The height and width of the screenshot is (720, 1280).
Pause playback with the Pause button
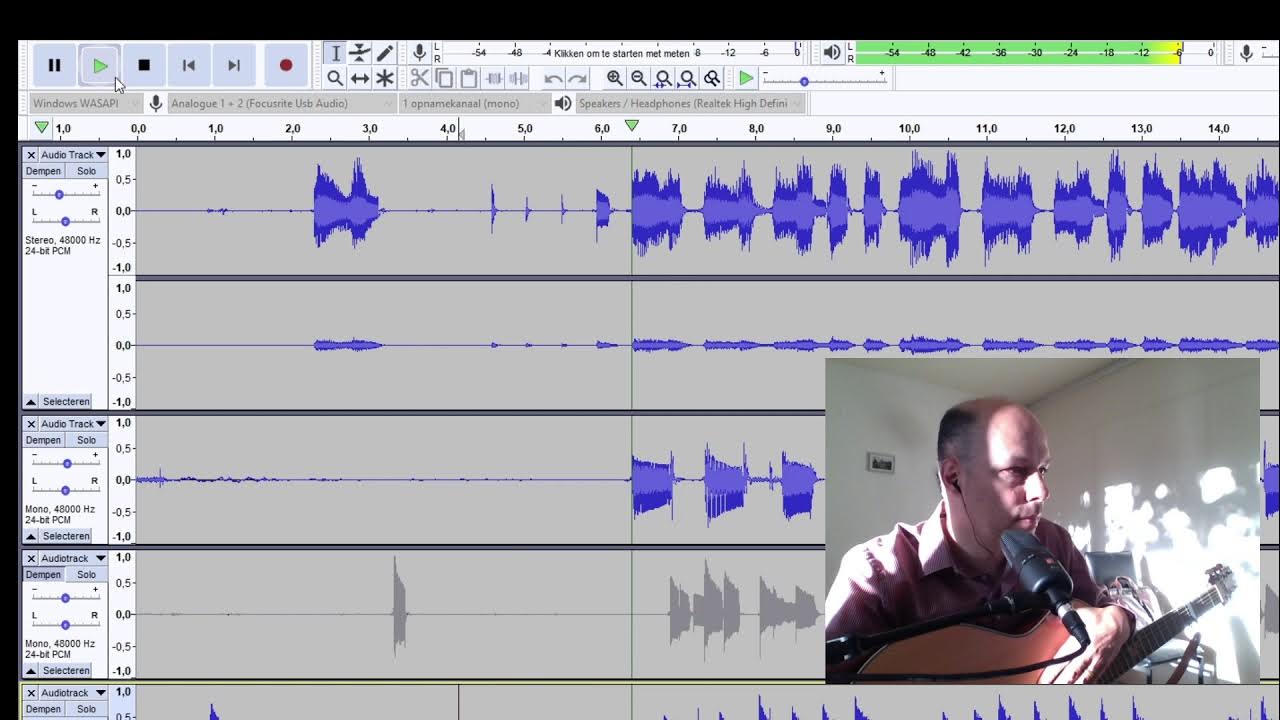[x=54, y=65]
